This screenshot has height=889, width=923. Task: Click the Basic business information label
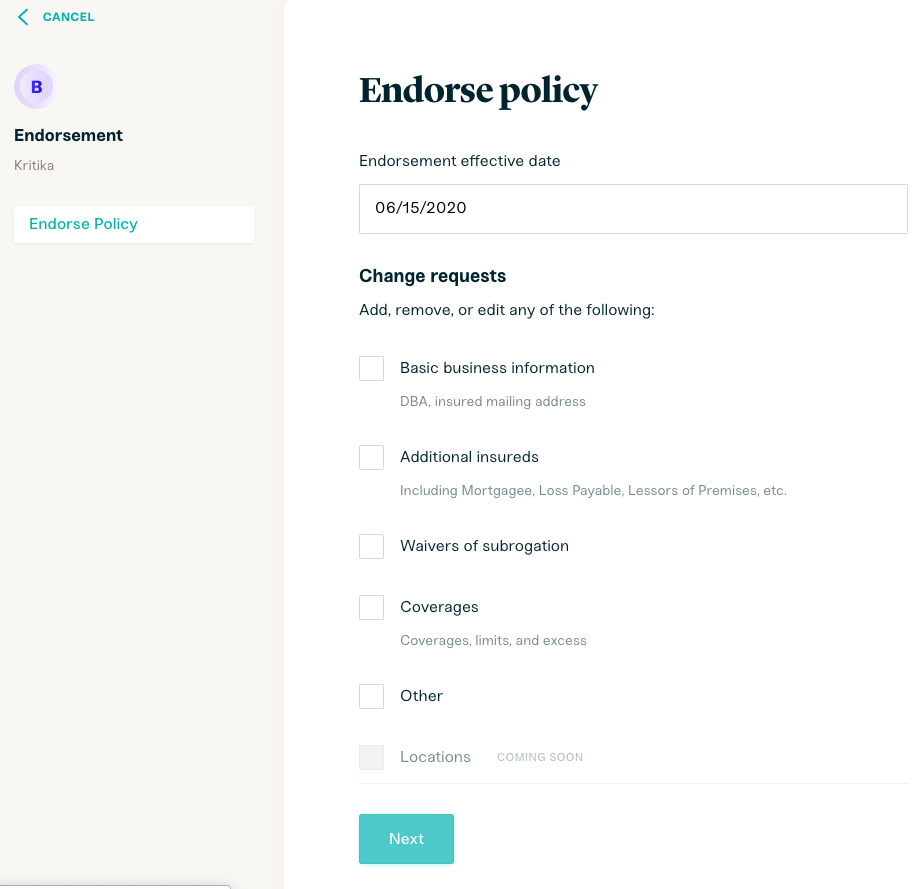point(497,368)
